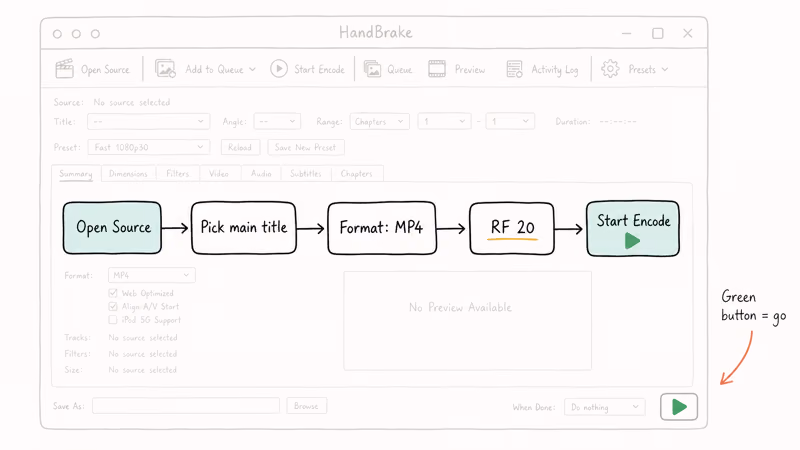
Task: Click the Reload button
Action: point(240,147)
